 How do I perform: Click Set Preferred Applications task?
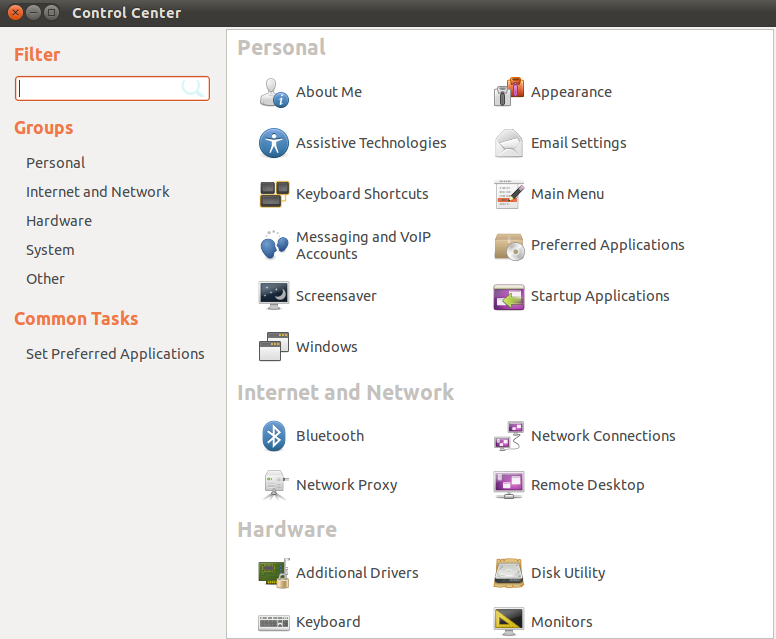click(115, 354)
